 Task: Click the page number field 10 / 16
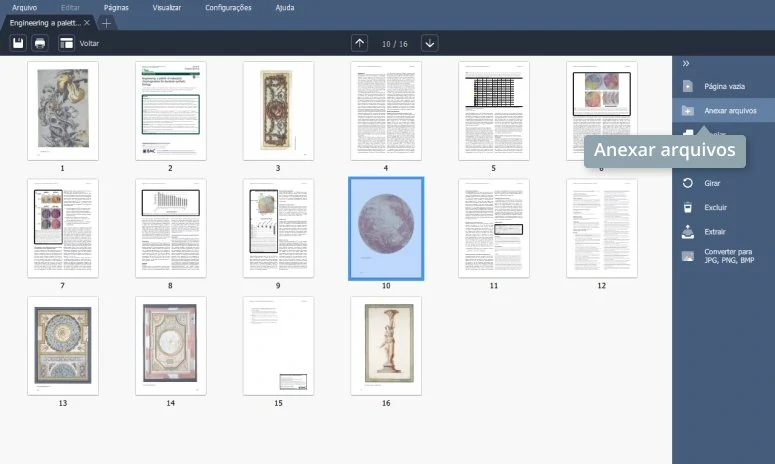395,43
